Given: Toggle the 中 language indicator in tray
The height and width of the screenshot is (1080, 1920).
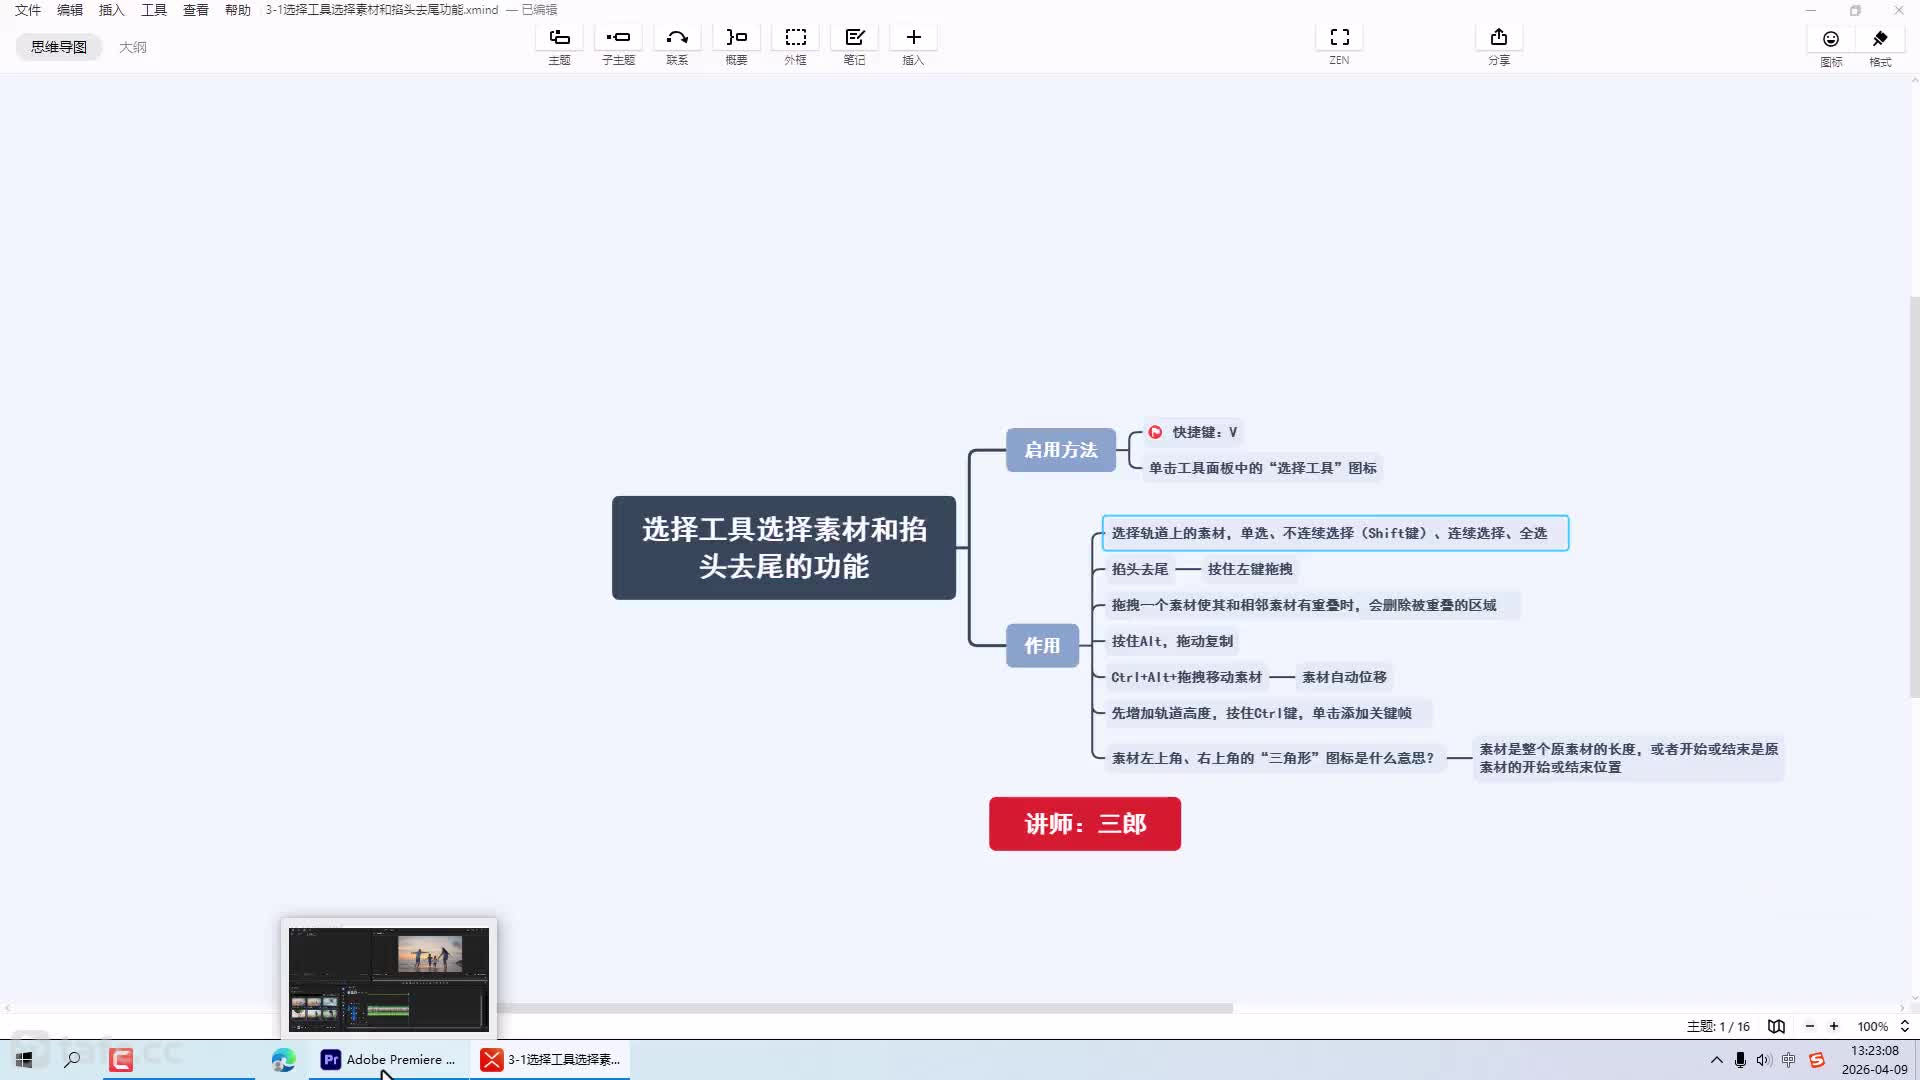Looking at the screenshot, I should [1789, 1060].
